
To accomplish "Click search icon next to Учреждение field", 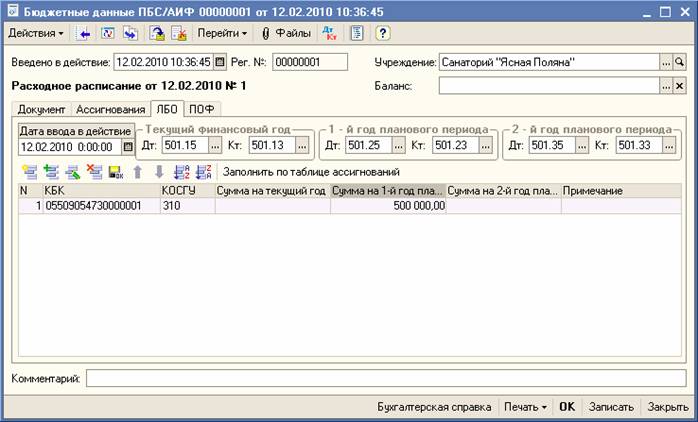I will [x=680, y=62].
